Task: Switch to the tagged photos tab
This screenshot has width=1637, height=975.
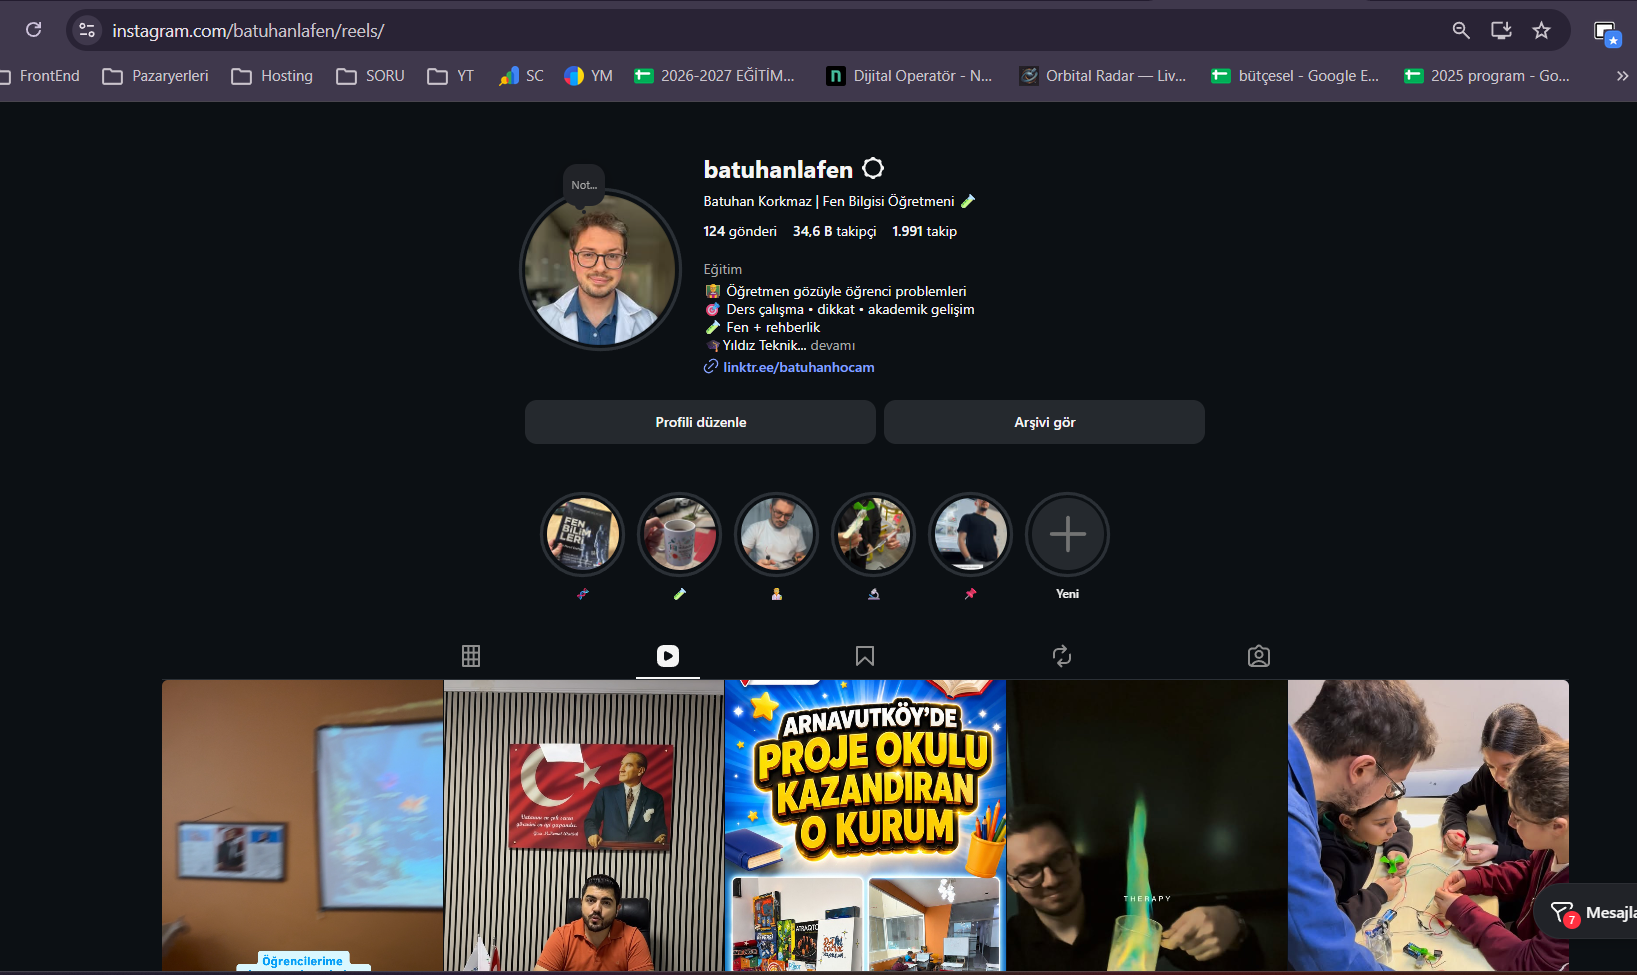Action: tap(1259, 656)
